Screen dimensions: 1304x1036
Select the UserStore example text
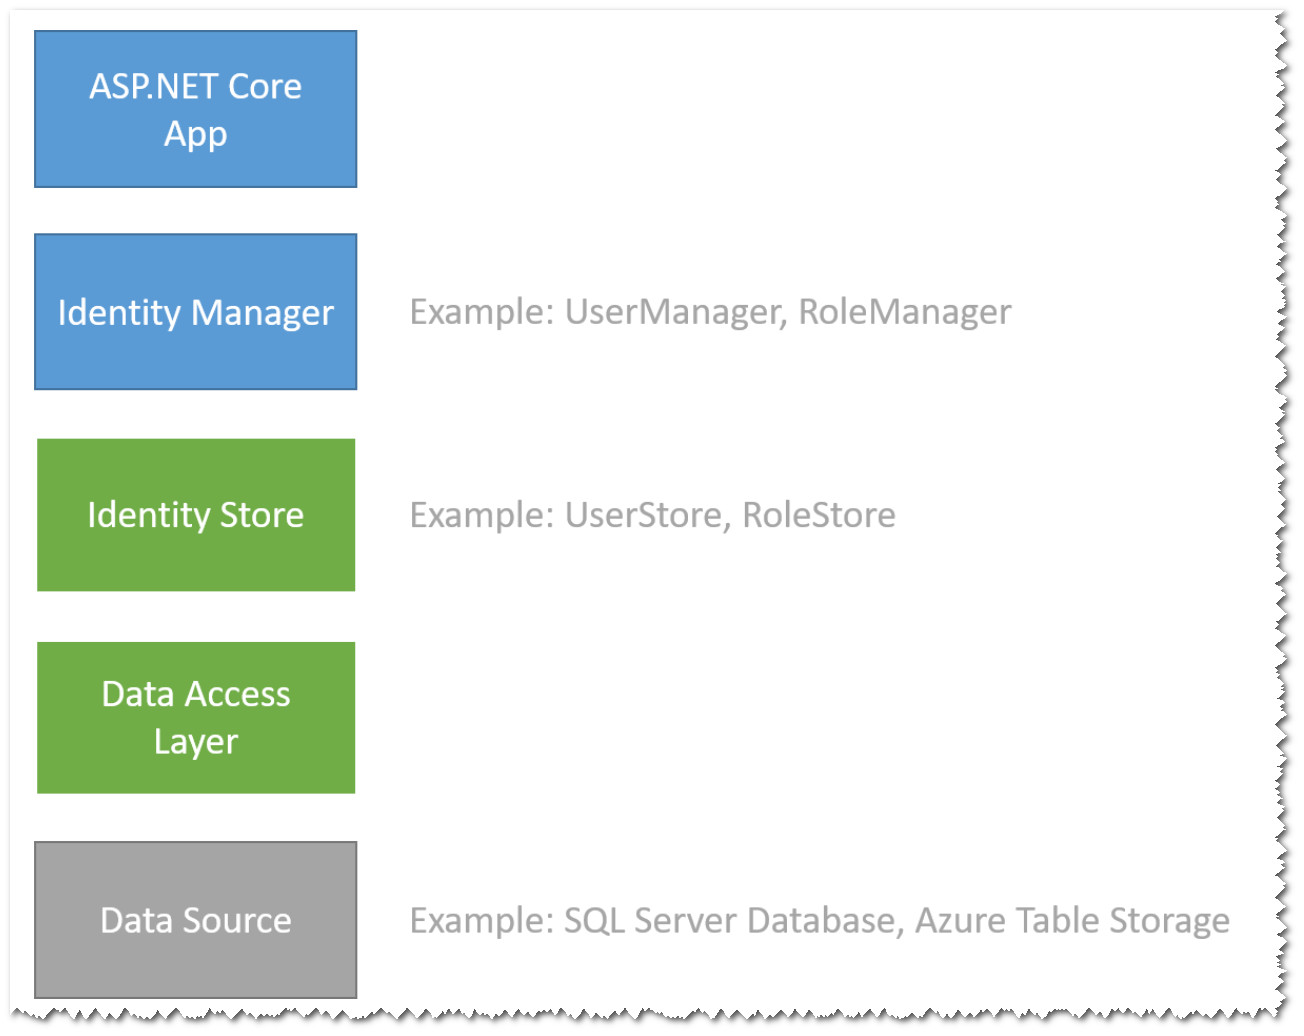(x=642, y=515)
